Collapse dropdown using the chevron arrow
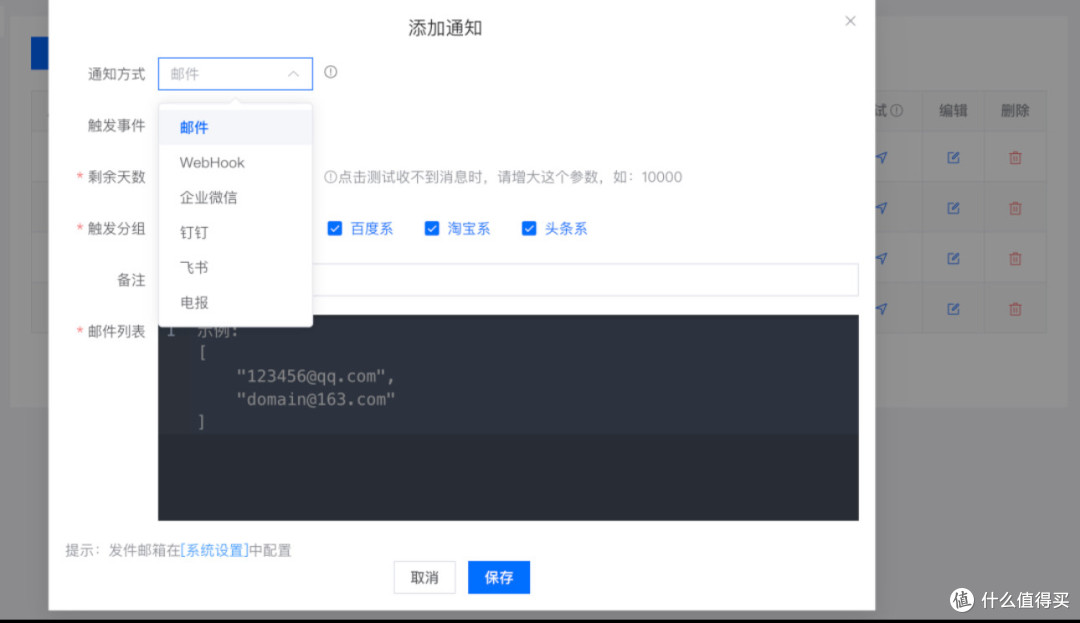The height and width of the screenshot is (623, 1080). pyautogui.click(x=293, y=74)
